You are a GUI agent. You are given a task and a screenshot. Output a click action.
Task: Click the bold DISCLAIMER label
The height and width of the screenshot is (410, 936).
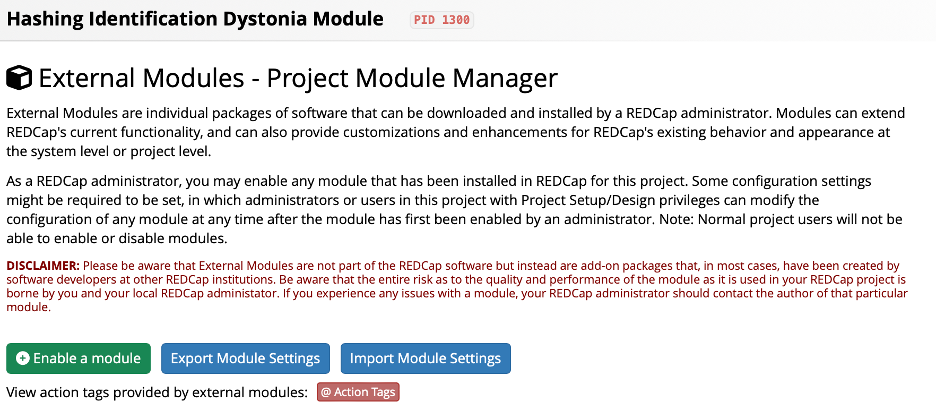43,265
